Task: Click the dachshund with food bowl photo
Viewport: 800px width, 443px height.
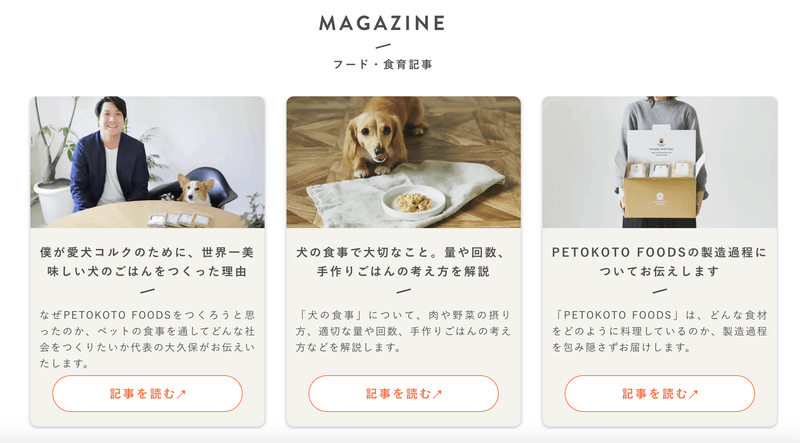Action: pos(404,162)
